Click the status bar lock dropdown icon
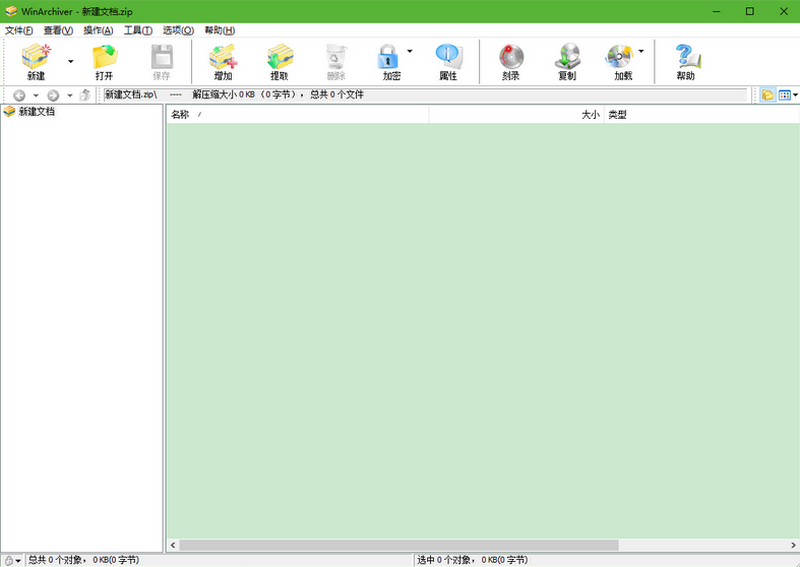 [x=12, y=560]
